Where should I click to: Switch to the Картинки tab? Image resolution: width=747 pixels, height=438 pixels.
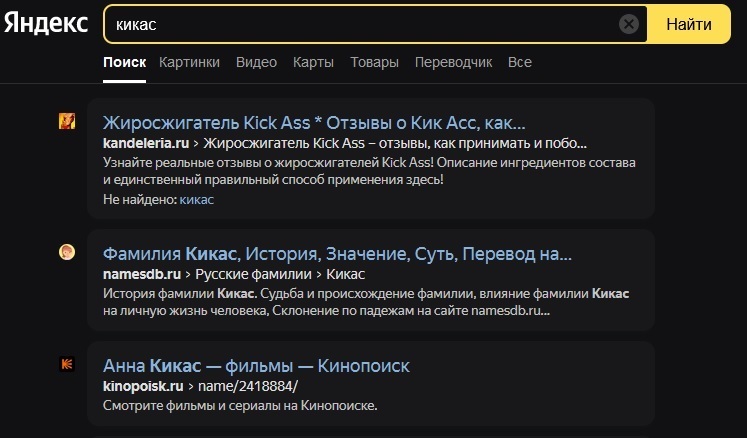tap(189, 62)
